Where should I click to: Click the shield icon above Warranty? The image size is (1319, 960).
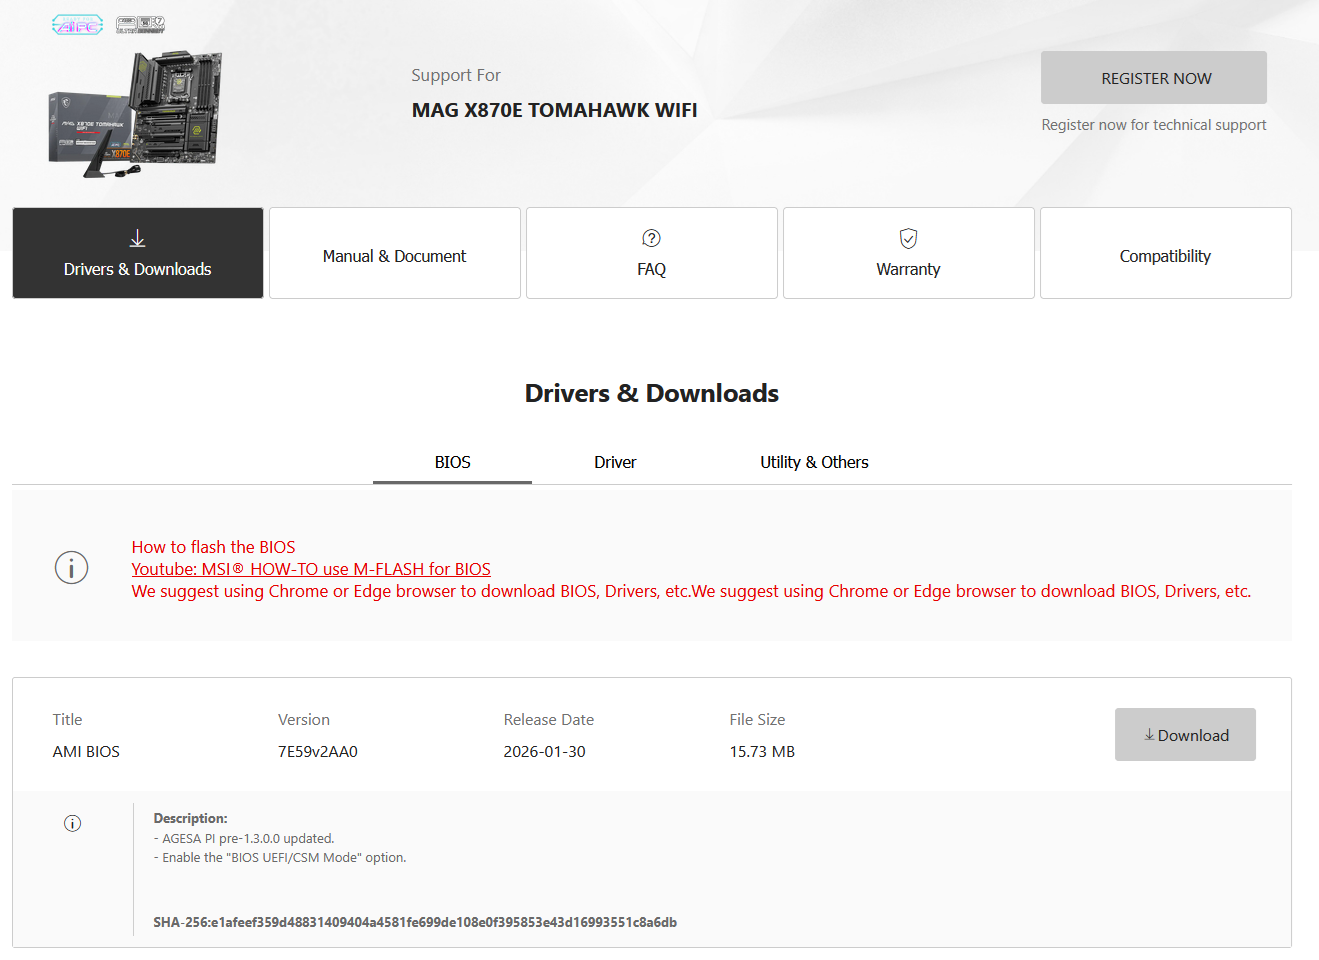click(x=908, y=238)
